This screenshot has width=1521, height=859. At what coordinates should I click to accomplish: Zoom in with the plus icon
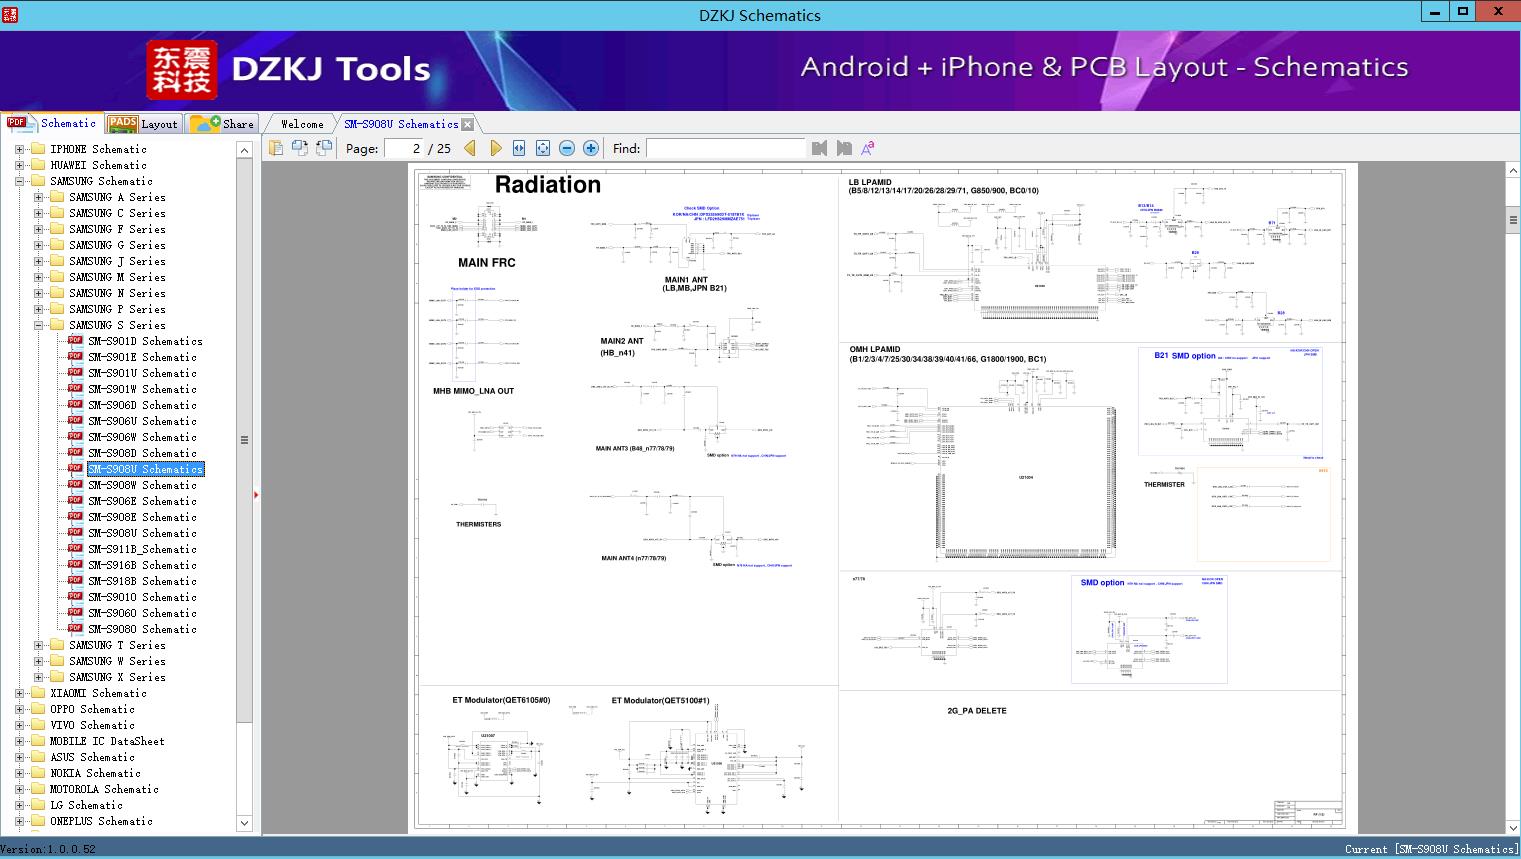[591, 148]
